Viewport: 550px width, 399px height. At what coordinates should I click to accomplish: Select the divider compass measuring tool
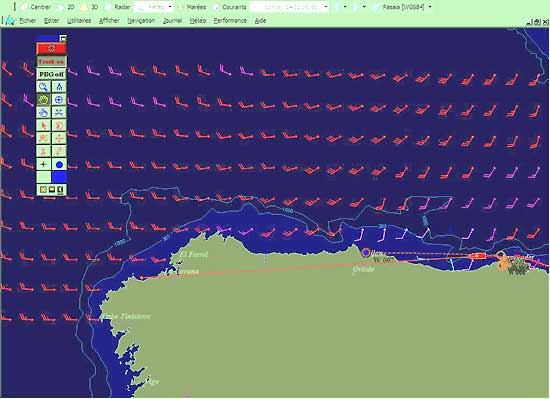(59, 87)
